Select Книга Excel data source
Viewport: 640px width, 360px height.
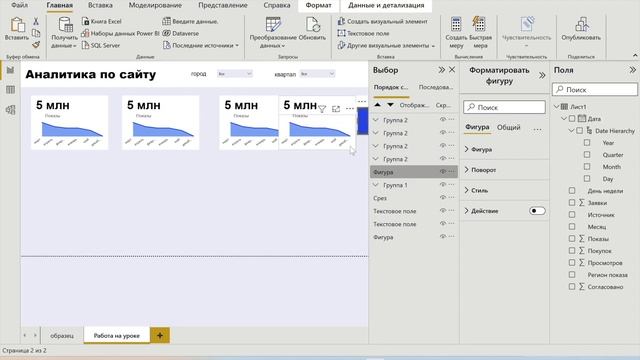tap(102, 21)
